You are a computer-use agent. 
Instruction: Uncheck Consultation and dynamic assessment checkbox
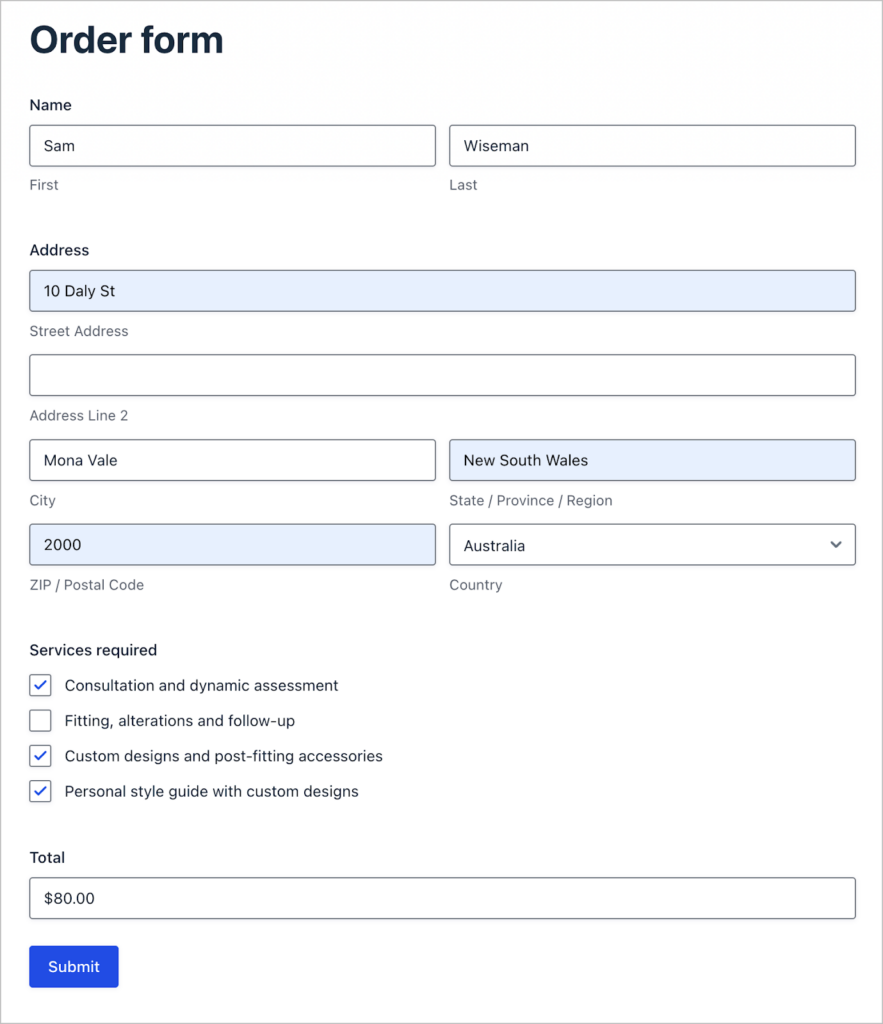(x=40, y=685)
